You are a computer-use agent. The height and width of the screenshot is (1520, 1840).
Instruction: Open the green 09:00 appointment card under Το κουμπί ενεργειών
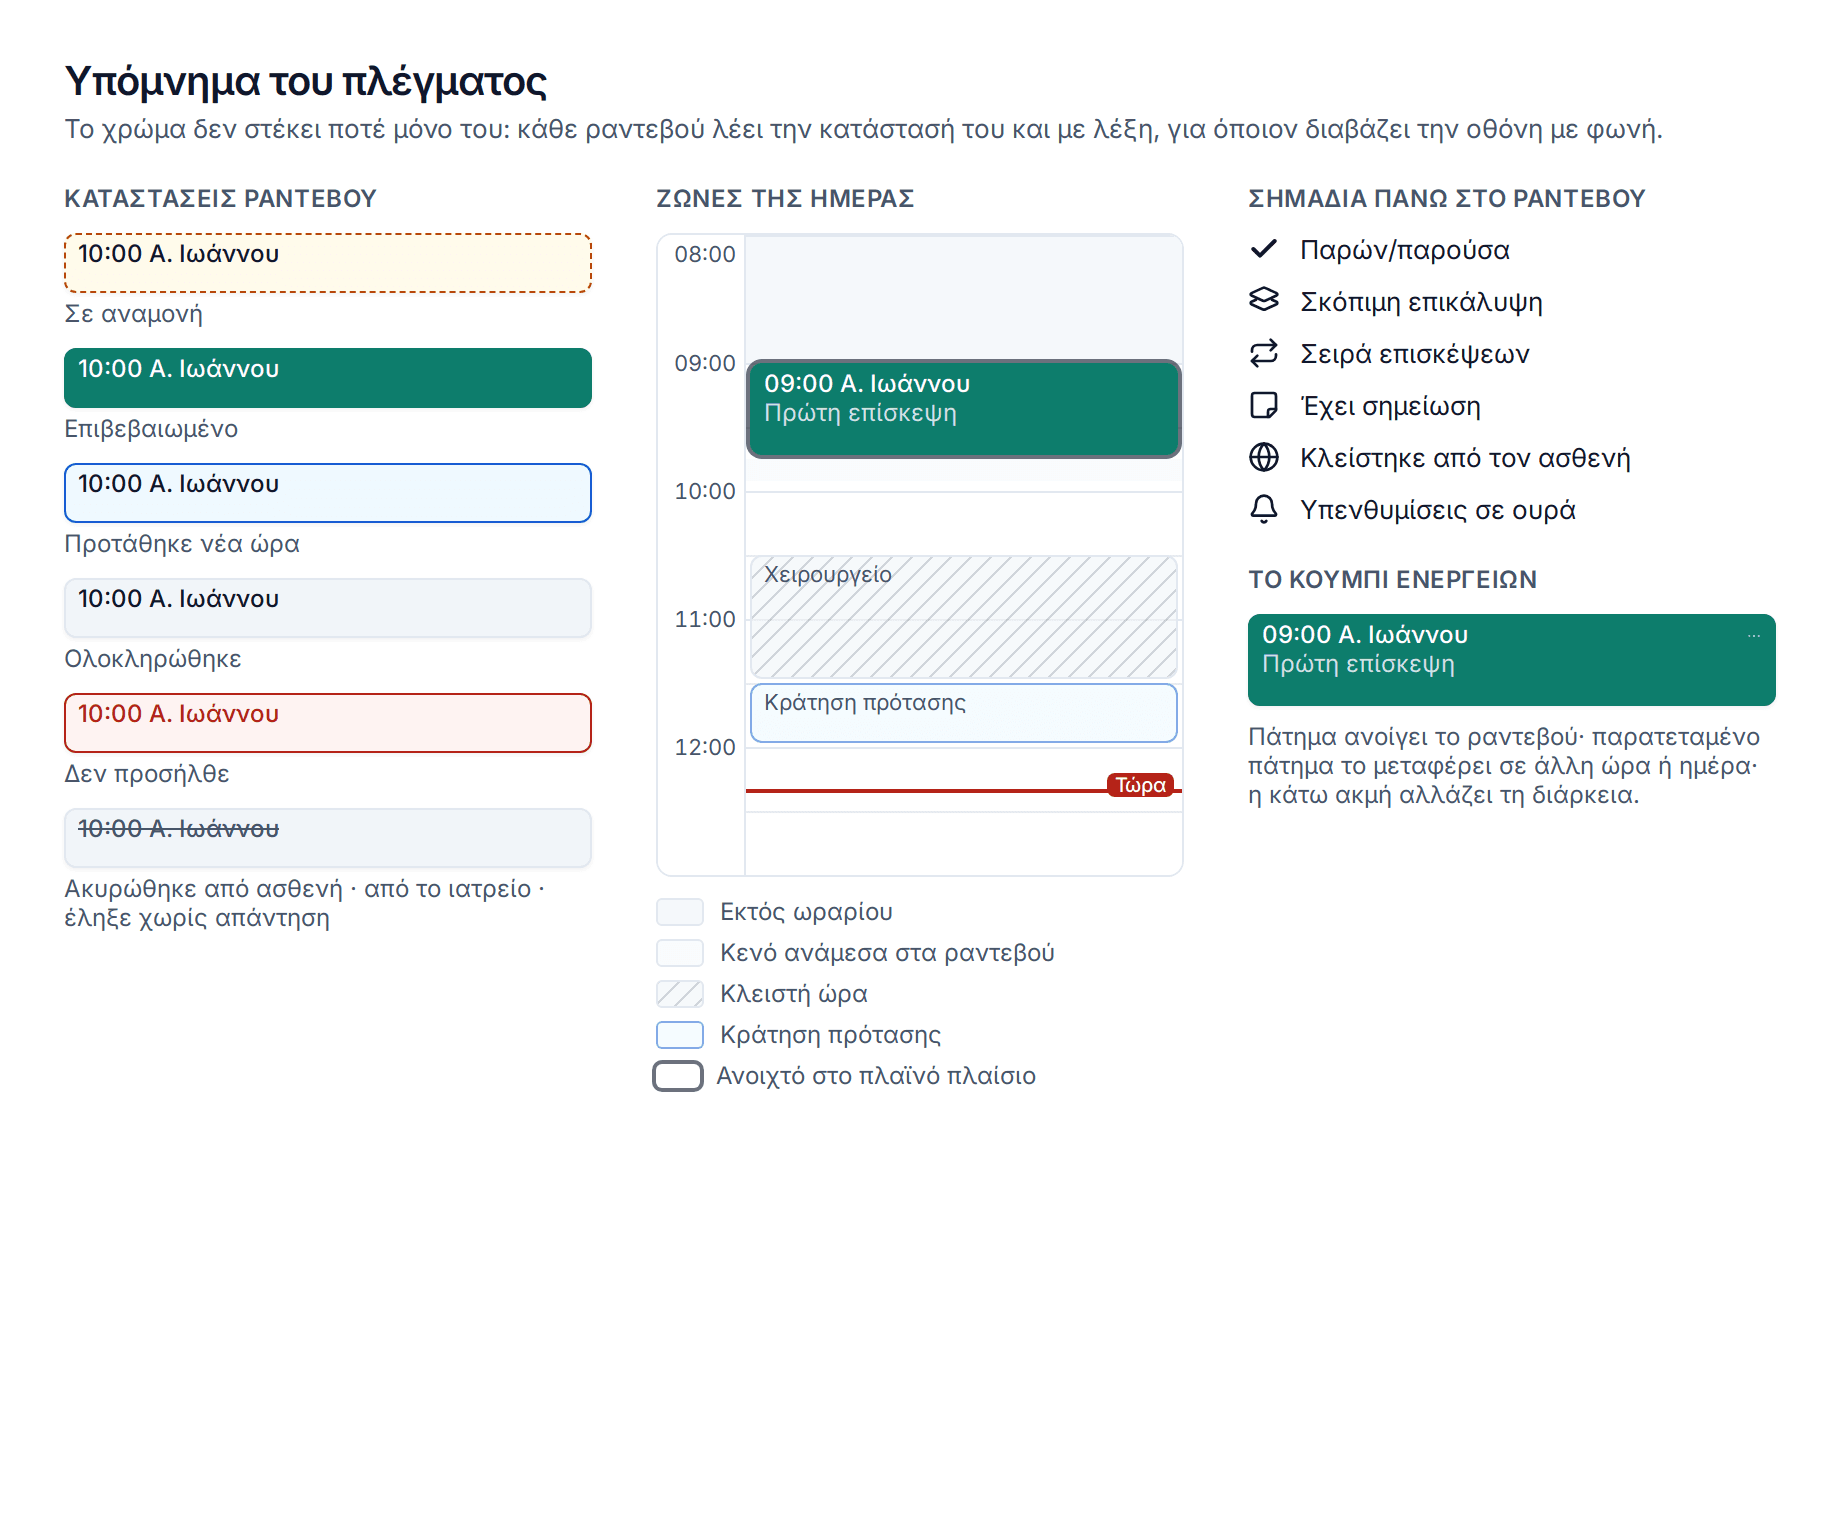(x=1511, y=660)
